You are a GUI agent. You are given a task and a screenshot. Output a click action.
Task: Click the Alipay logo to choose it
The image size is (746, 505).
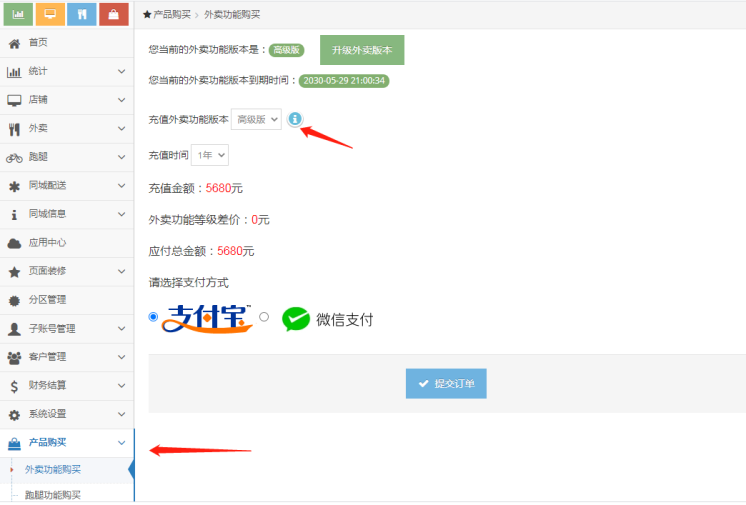coord(207,317)
